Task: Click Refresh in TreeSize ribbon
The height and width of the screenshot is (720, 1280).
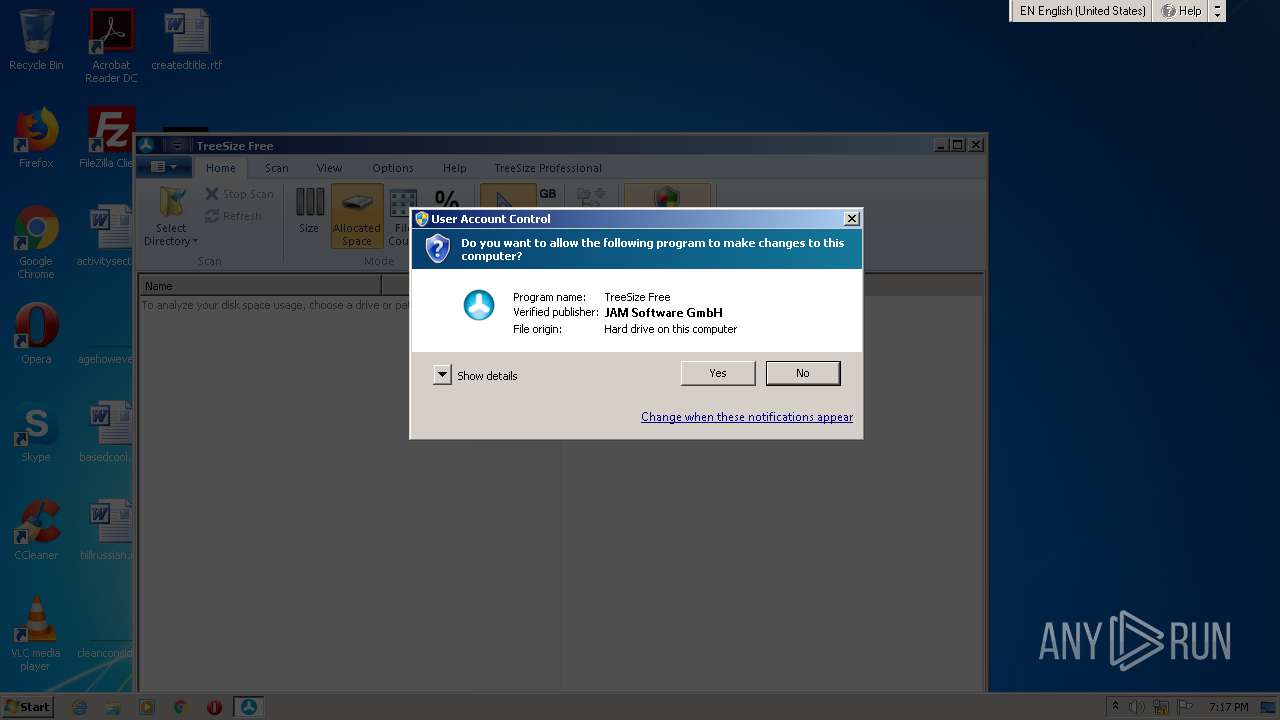Action: click(234, 216)
